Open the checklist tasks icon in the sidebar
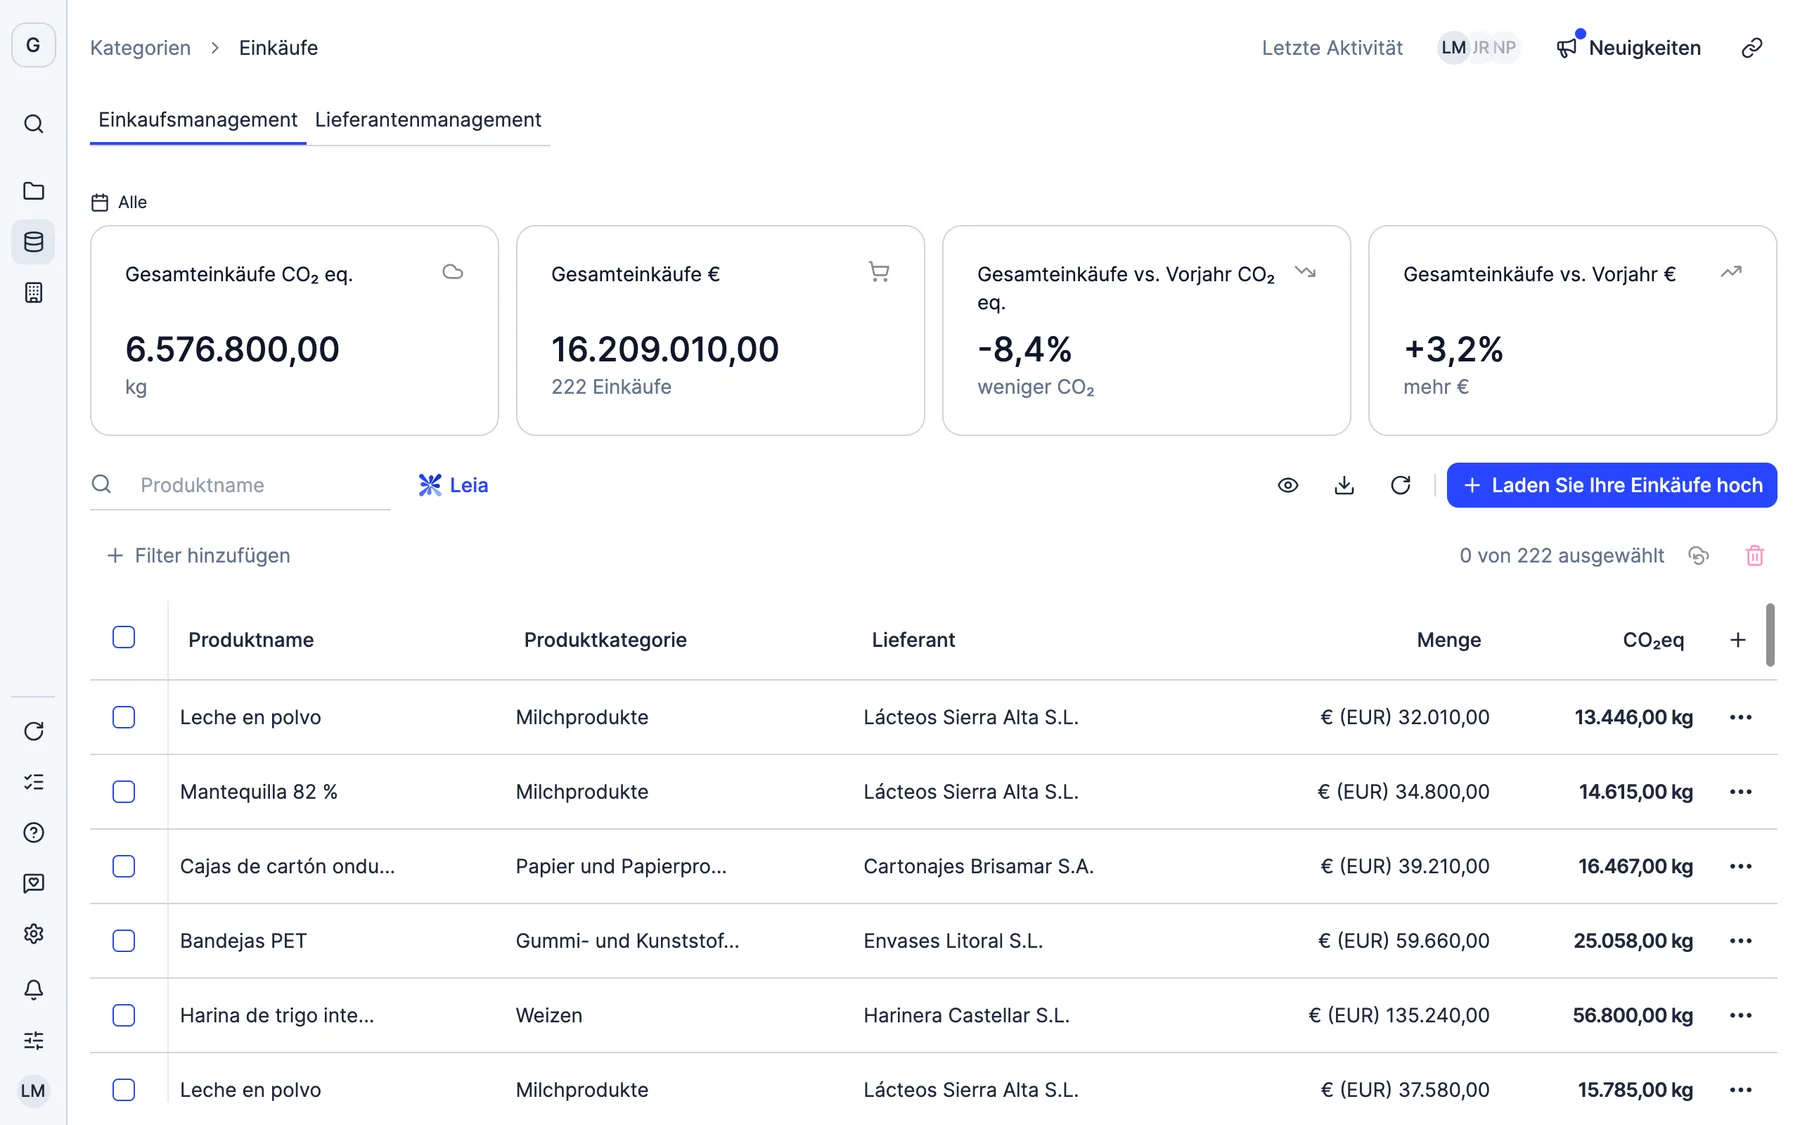The height and width of the screenshot is (1125, 1800). [x=33, y=782]
